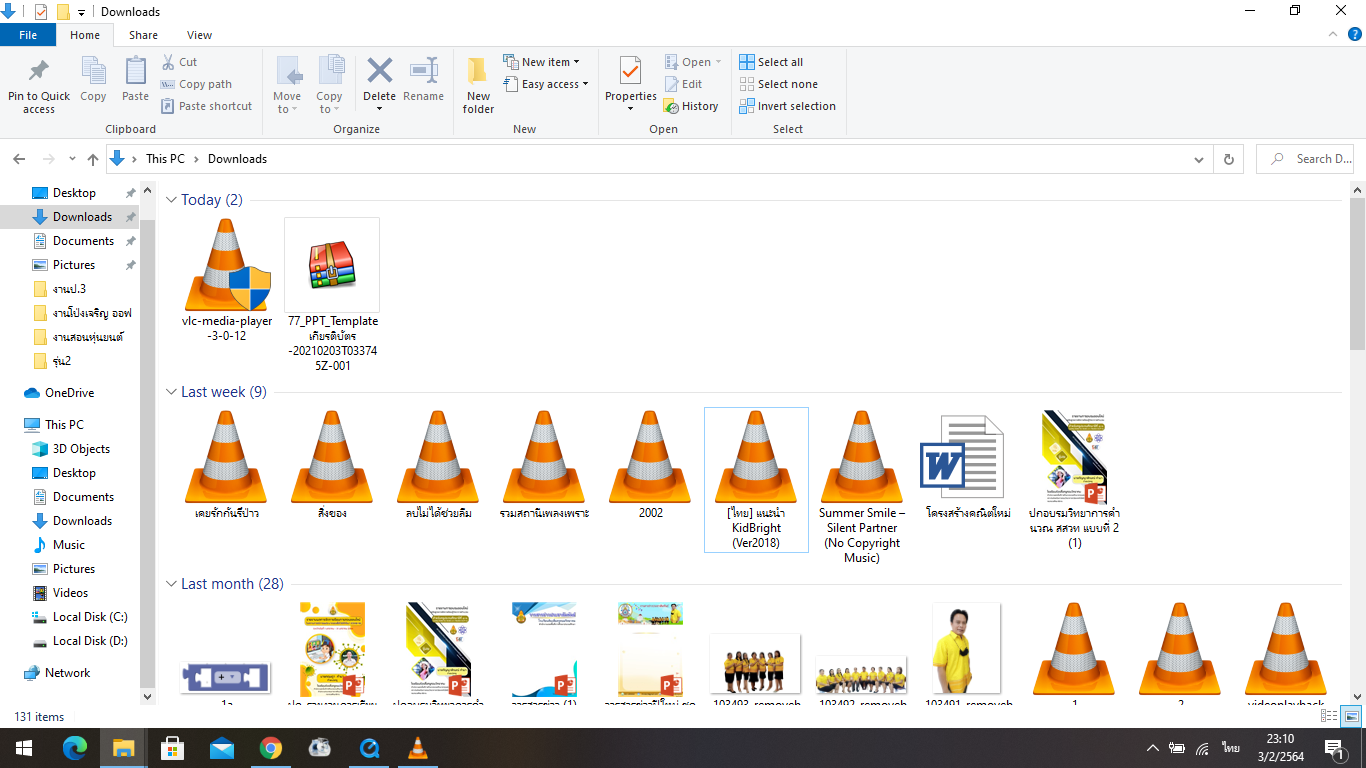This screenshot has width=1366, height=768.
Task: Click History in Open group
Action: (691, 106)
